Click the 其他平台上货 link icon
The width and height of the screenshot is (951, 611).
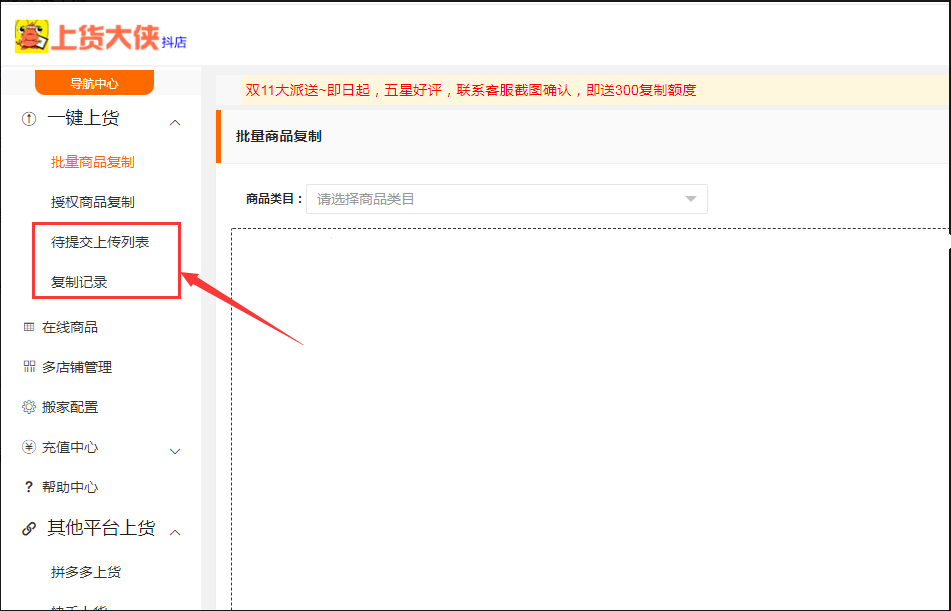click(x=29, y=529)
